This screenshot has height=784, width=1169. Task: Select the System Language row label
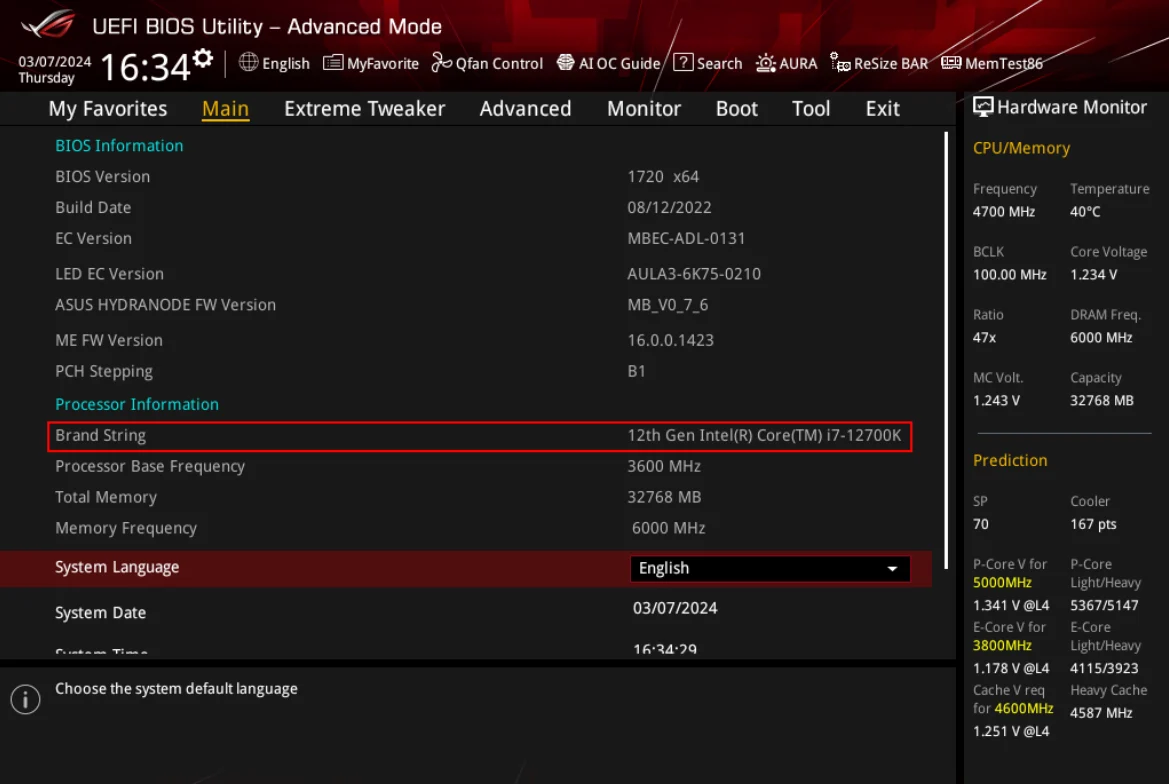pos(117,567)
